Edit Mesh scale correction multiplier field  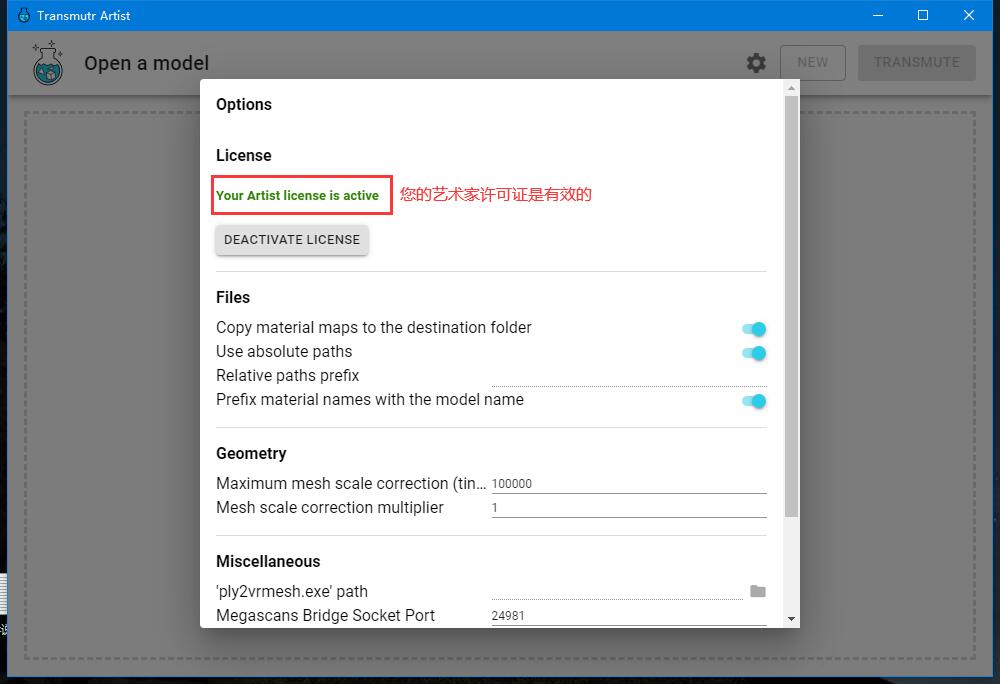[629, 508]
